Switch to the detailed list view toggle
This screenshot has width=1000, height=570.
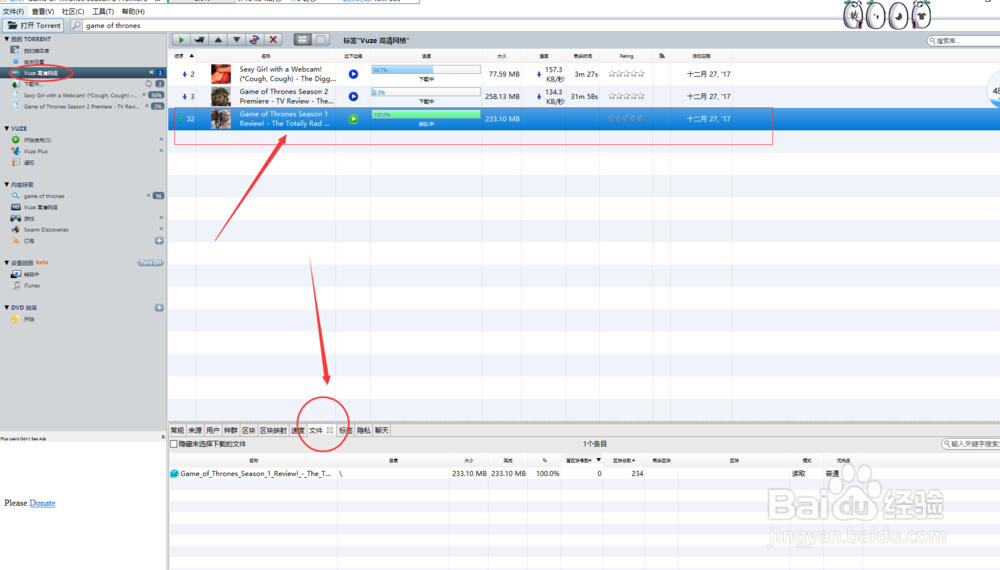click(302, 40)
